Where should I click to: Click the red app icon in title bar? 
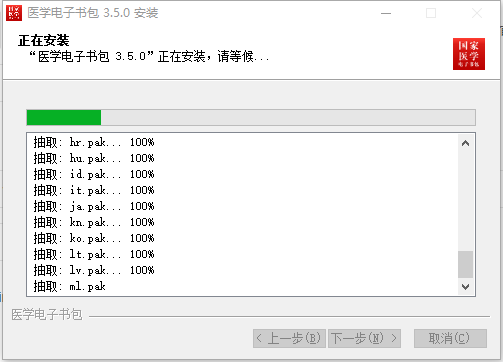click(x=14, y=13)
